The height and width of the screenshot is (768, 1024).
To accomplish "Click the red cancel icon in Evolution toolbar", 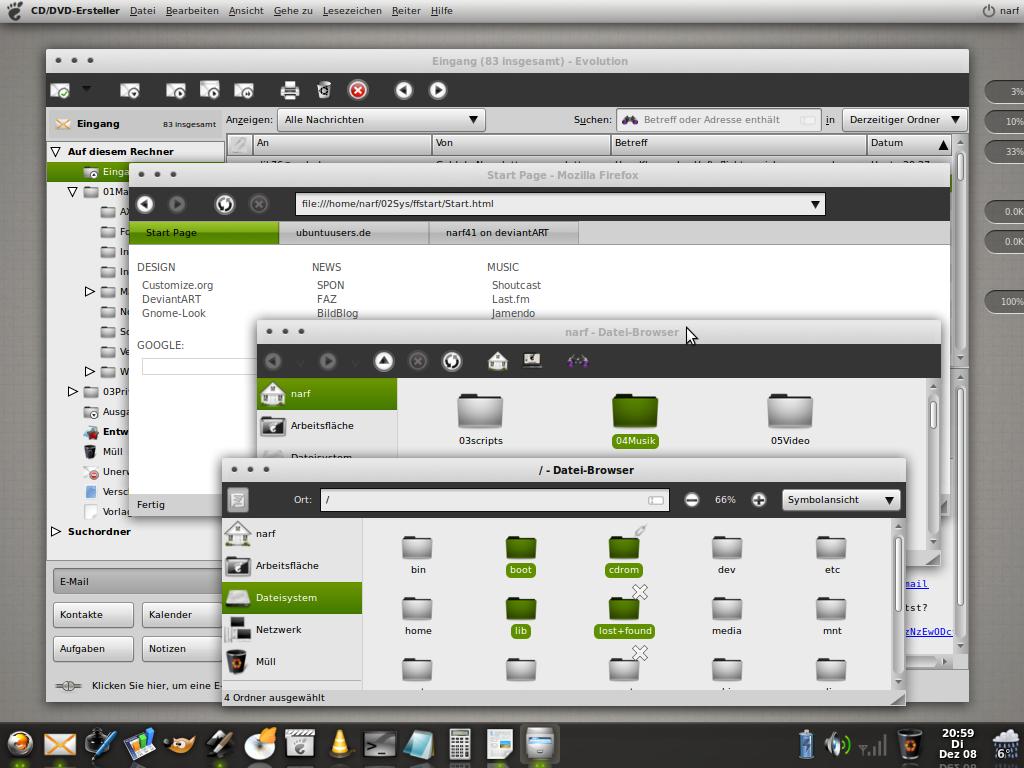I will coord(358,90).
